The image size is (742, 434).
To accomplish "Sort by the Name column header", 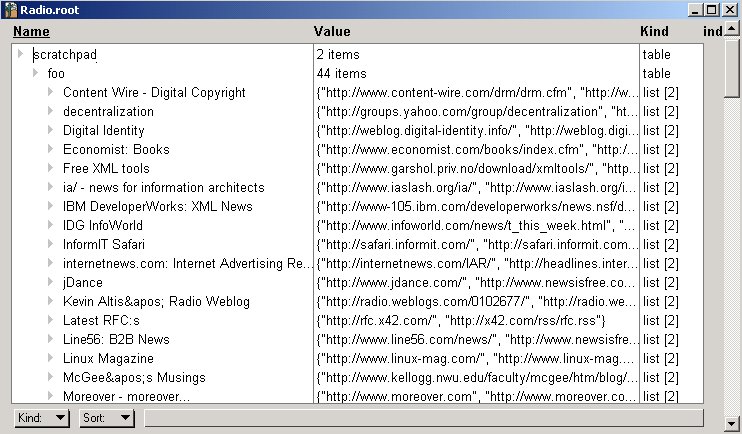I will point(31,31).
